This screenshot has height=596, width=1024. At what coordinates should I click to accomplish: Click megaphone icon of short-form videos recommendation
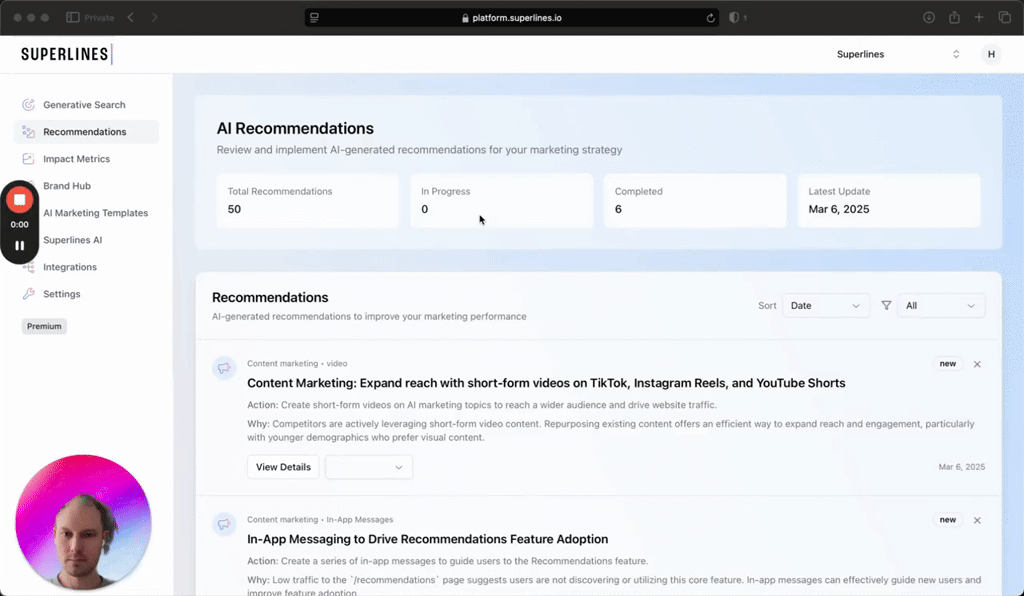point(224,368)
